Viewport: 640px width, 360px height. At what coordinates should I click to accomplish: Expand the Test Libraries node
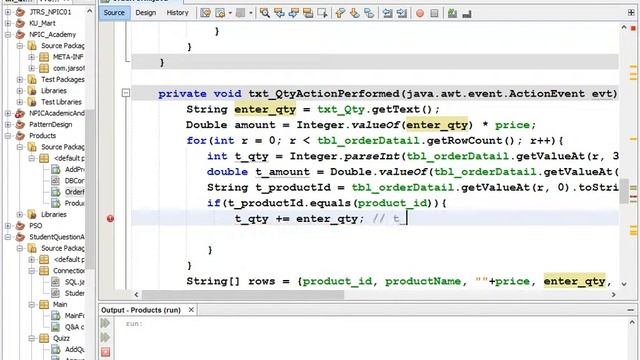pyautogui.click(x=20, y=102)
